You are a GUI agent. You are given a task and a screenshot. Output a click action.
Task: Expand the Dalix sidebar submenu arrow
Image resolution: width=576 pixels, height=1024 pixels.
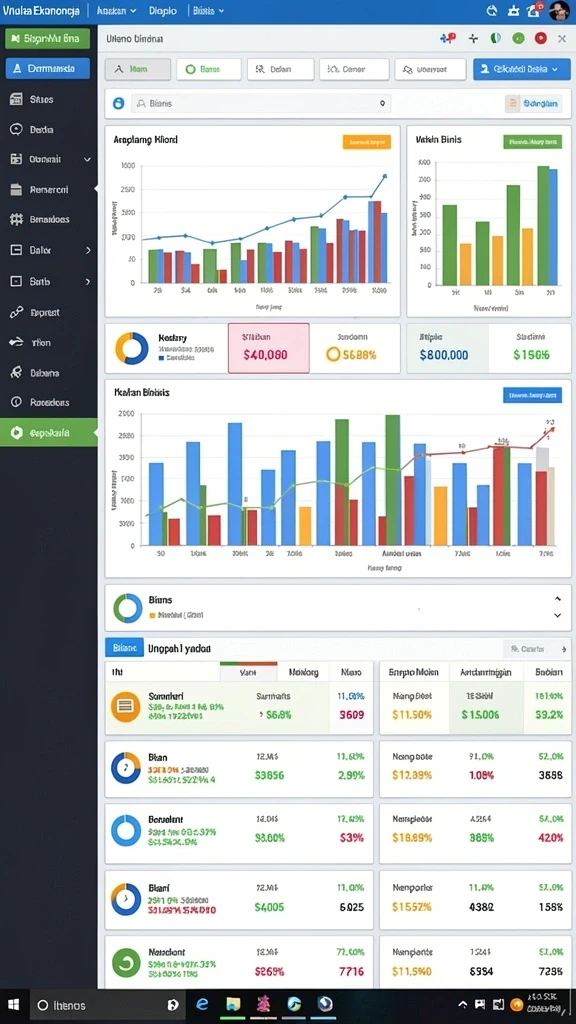[x=88, y=250]
